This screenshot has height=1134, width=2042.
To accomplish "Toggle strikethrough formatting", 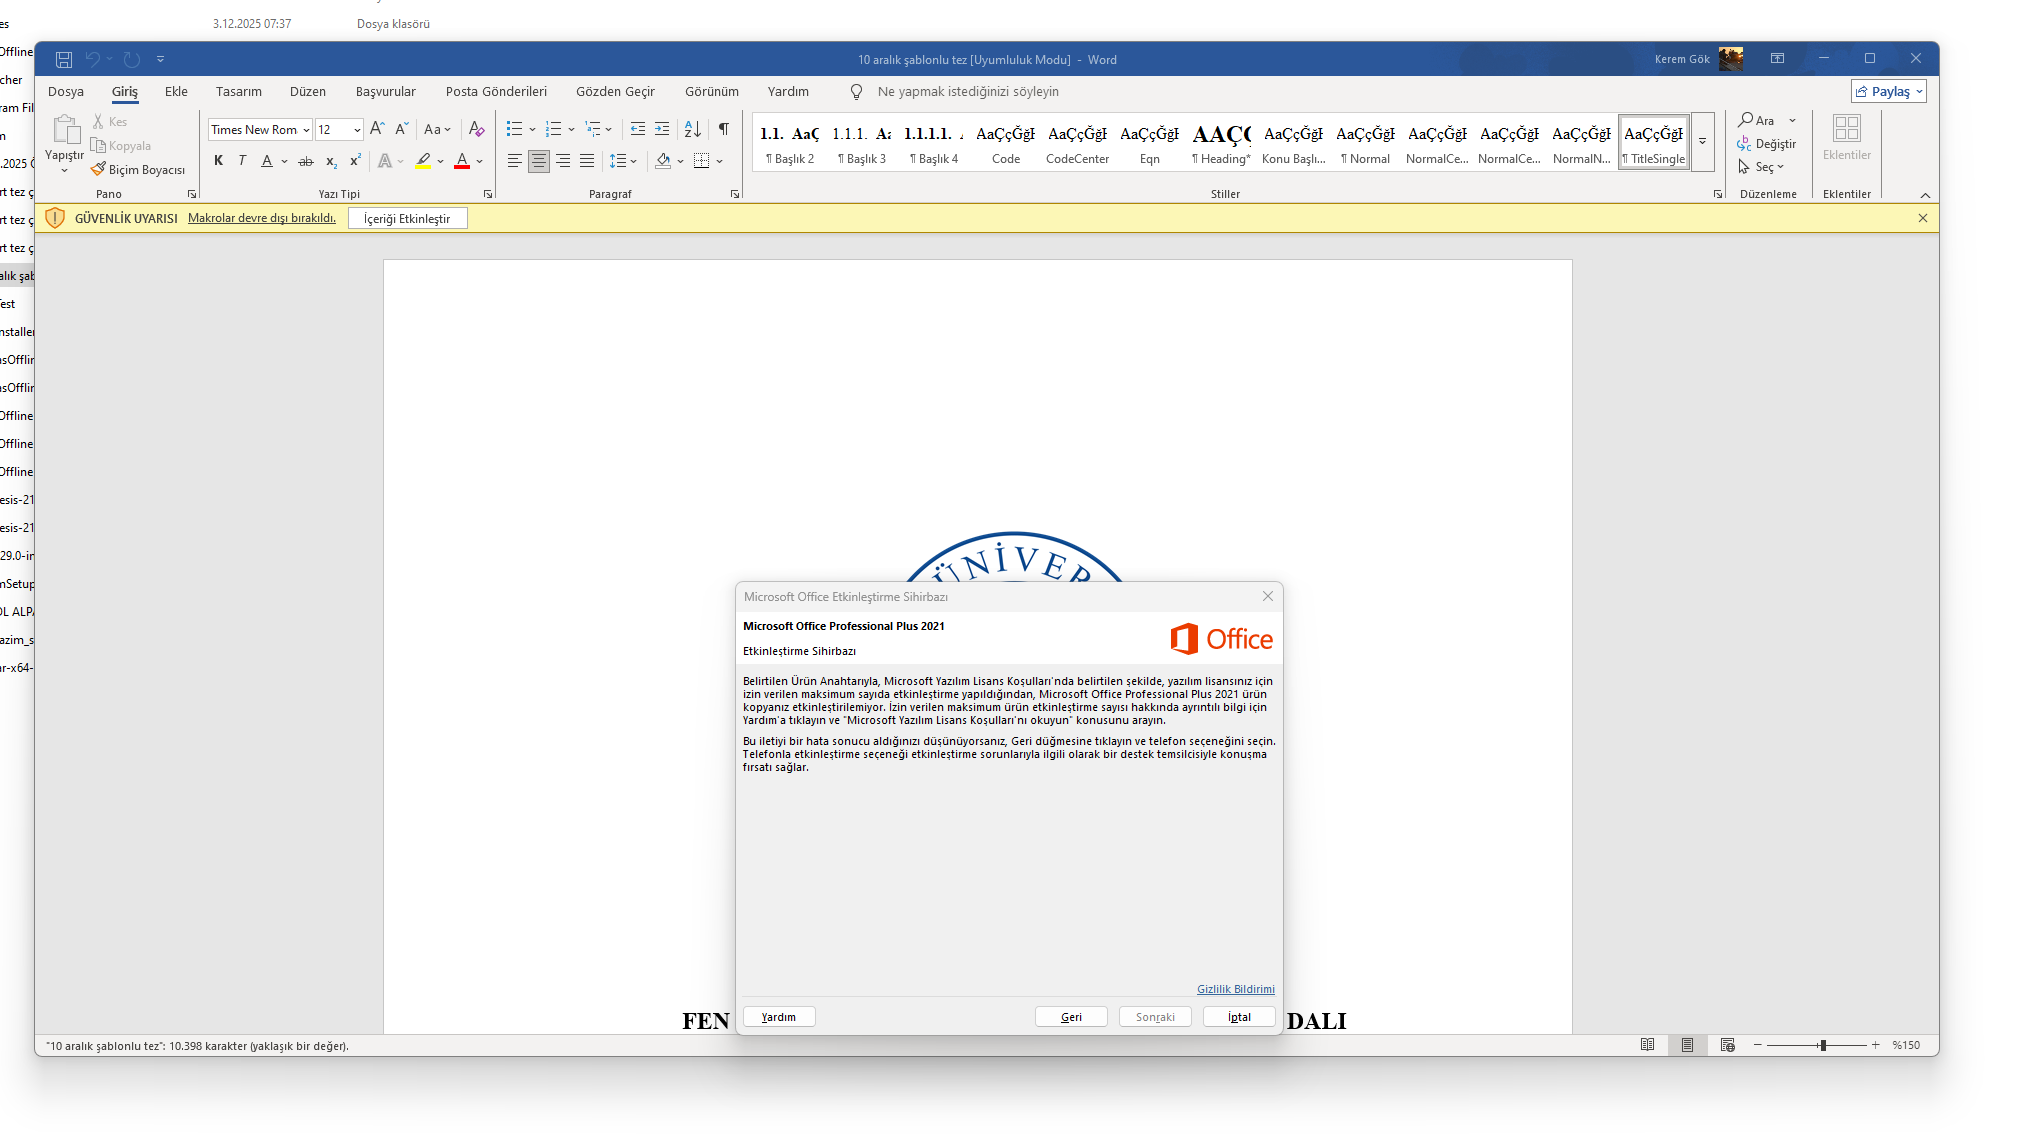I will (306, 161).
